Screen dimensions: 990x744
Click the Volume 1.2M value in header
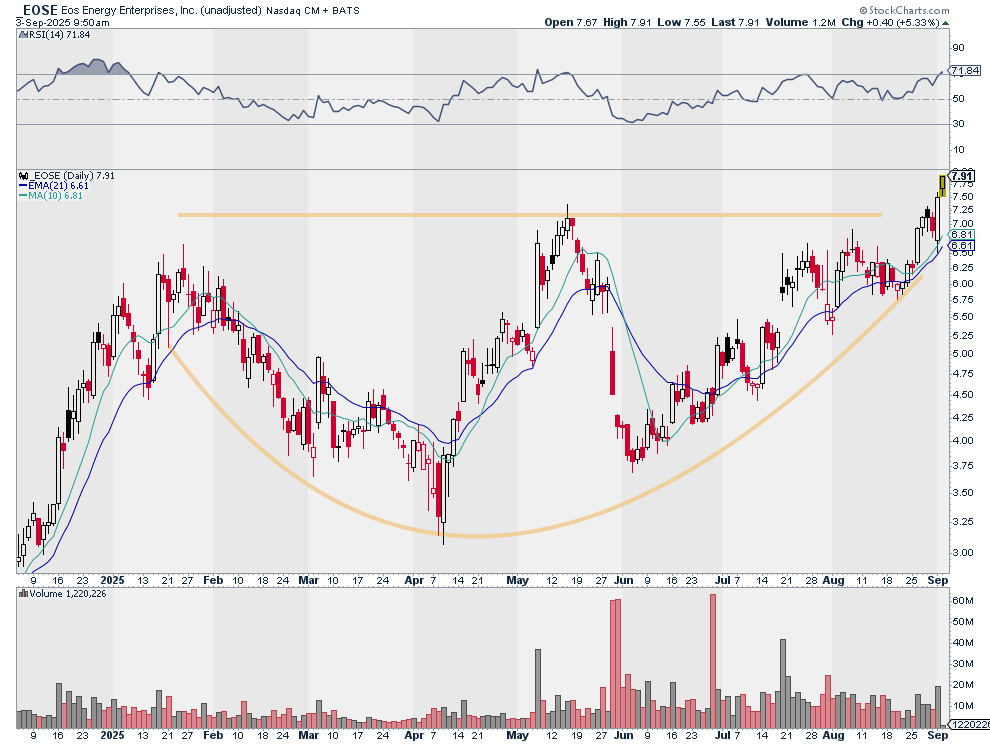tap(801, 23)
